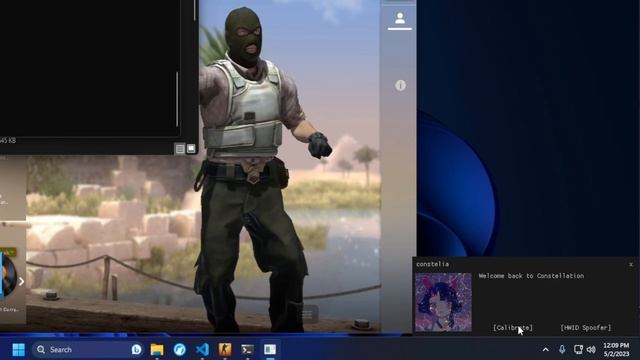The height and width of the screenshot is (360, 640).
Task: Select the active window app icon in taskbar
Action: pos(270,349)
